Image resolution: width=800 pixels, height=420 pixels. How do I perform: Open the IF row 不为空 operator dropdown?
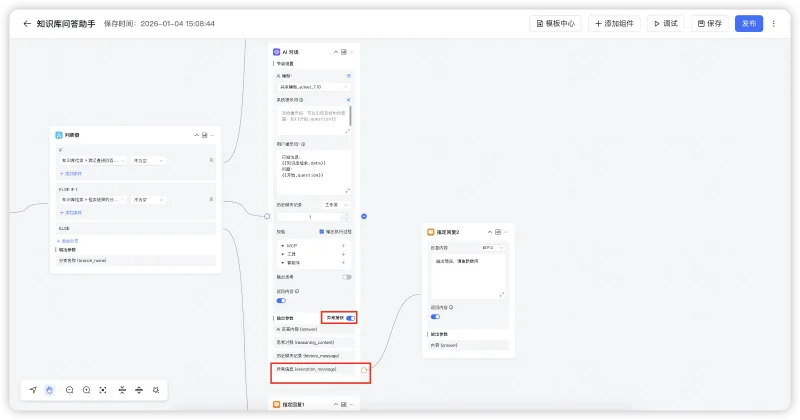pos(148,160)
